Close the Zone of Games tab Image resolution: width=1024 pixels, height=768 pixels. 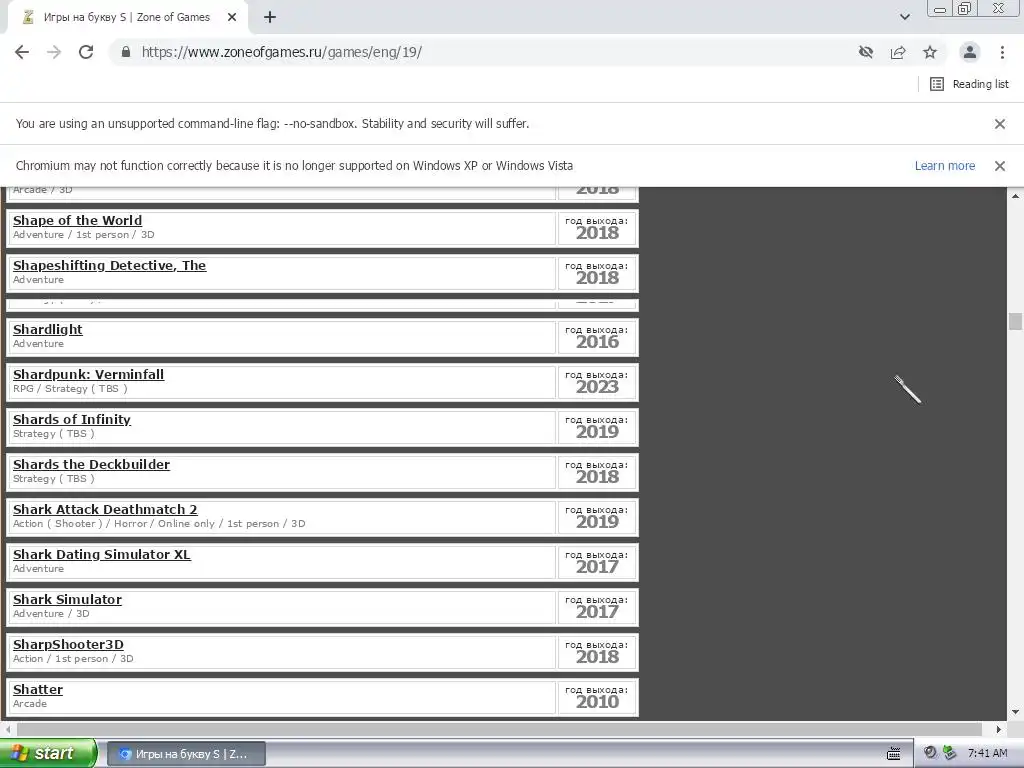[x=232, y=18]
